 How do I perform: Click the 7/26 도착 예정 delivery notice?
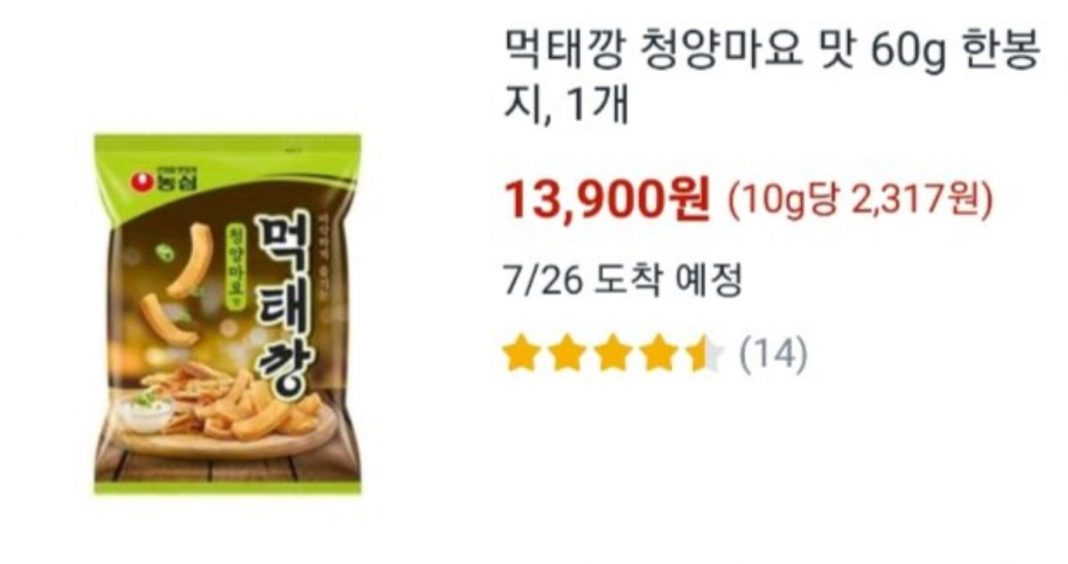click(x=623, y=281)
